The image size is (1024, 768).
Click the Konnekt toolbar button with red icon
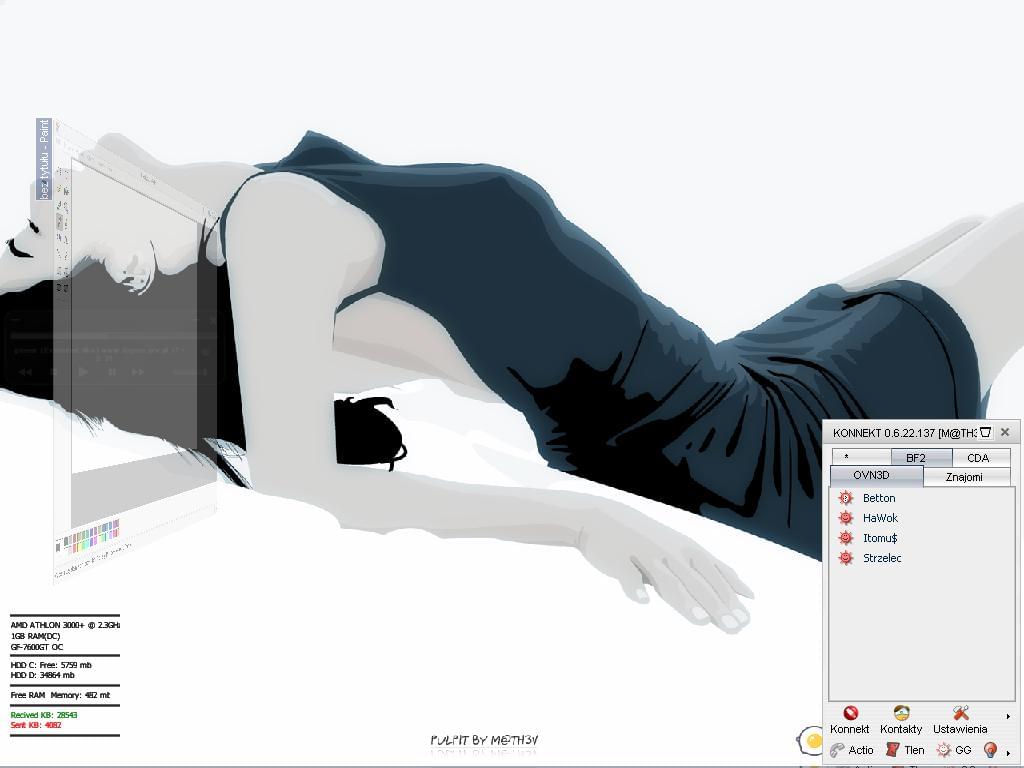850,720
